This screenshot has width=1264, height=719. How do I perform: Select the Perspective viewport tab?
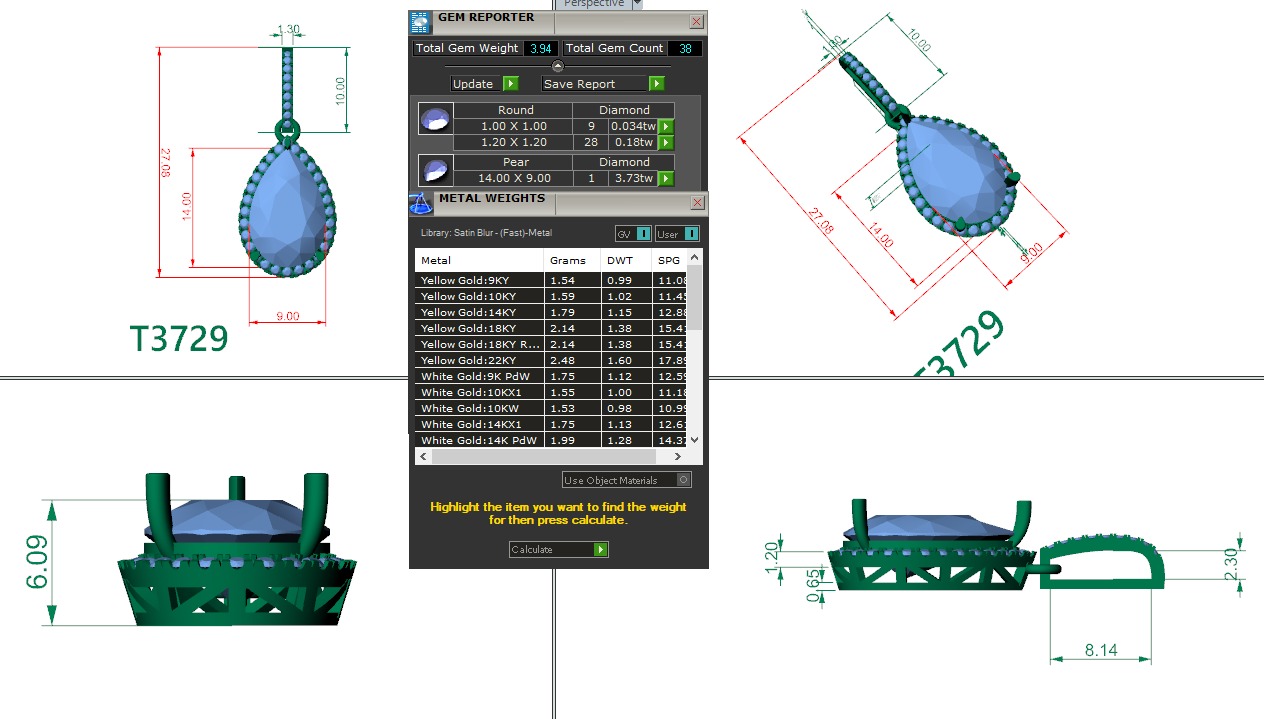tap(593, 4)
